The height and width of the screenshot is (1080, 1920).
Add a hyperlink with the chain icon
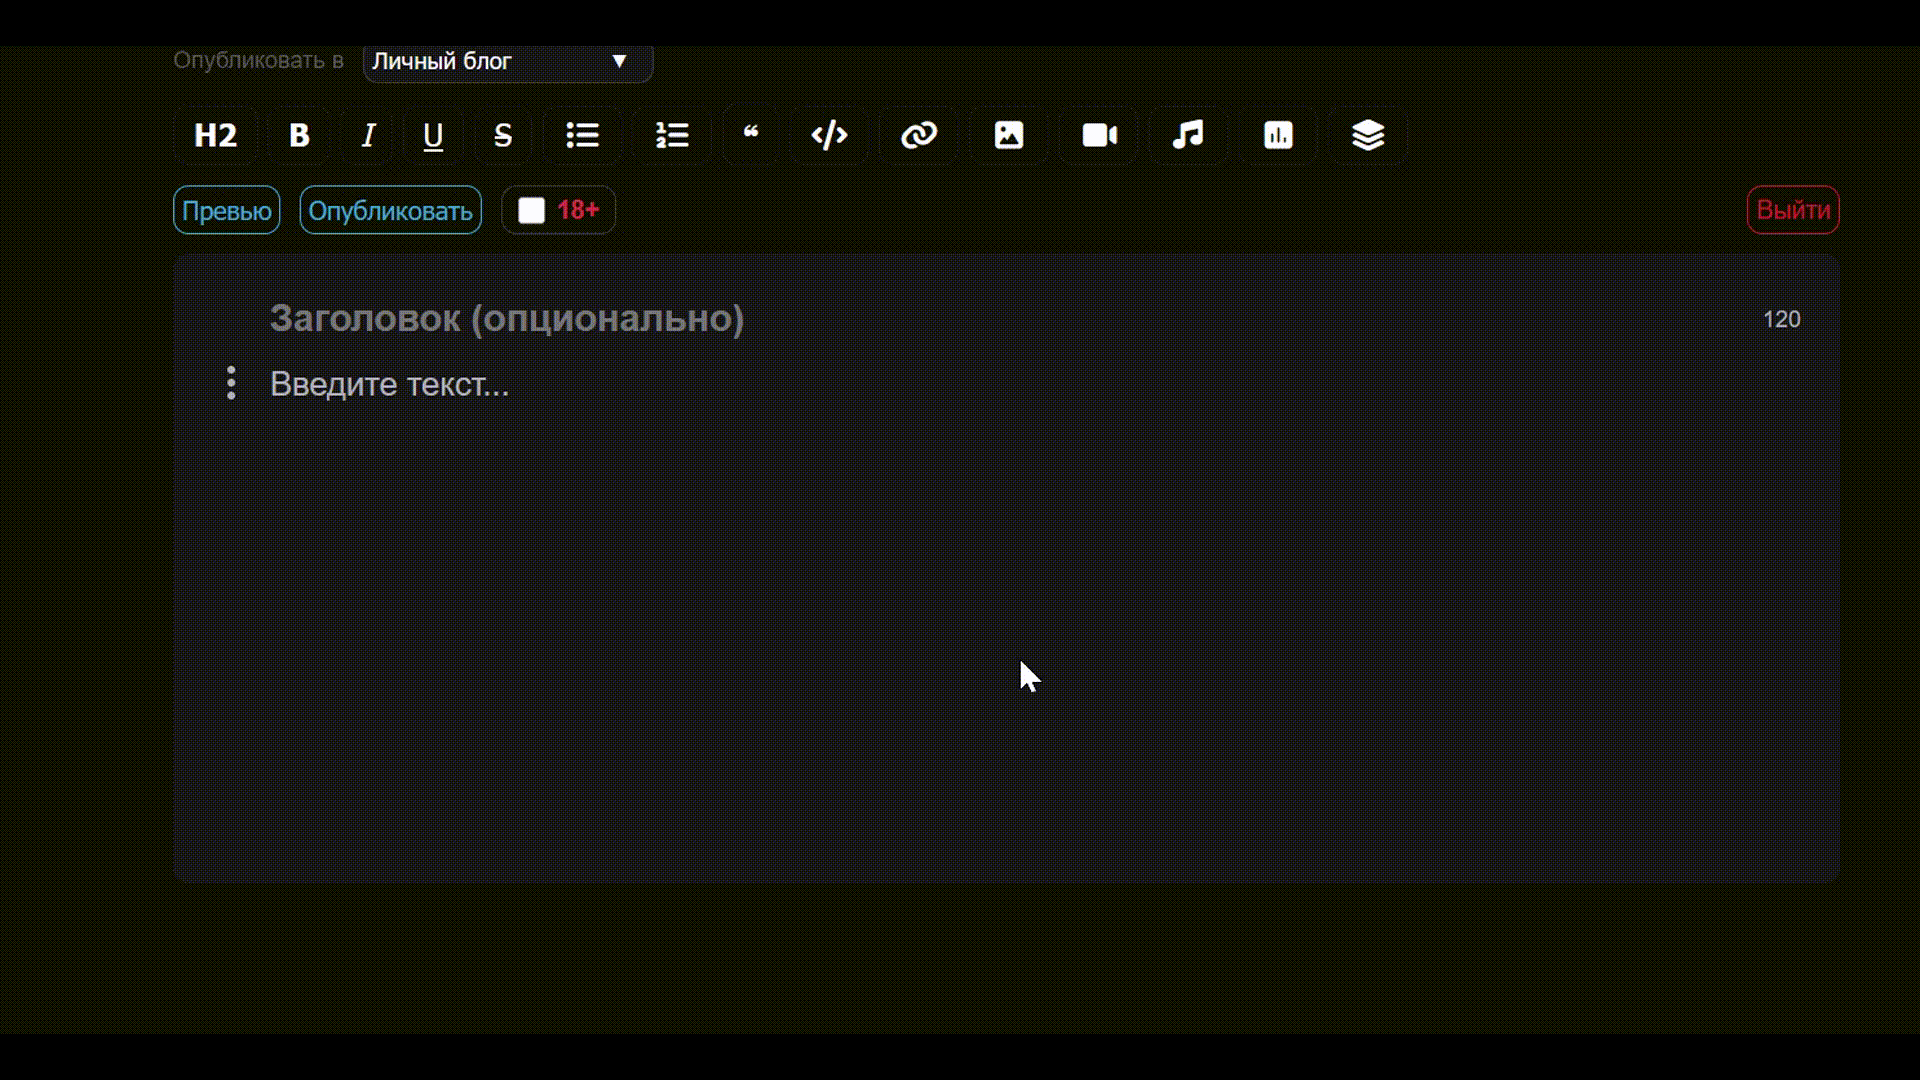[919, 135]
